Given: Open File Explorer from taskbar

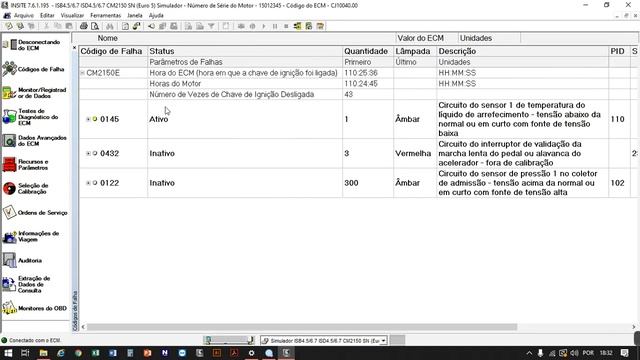Looking at the screenshot, I should click(x=43, y=353).
